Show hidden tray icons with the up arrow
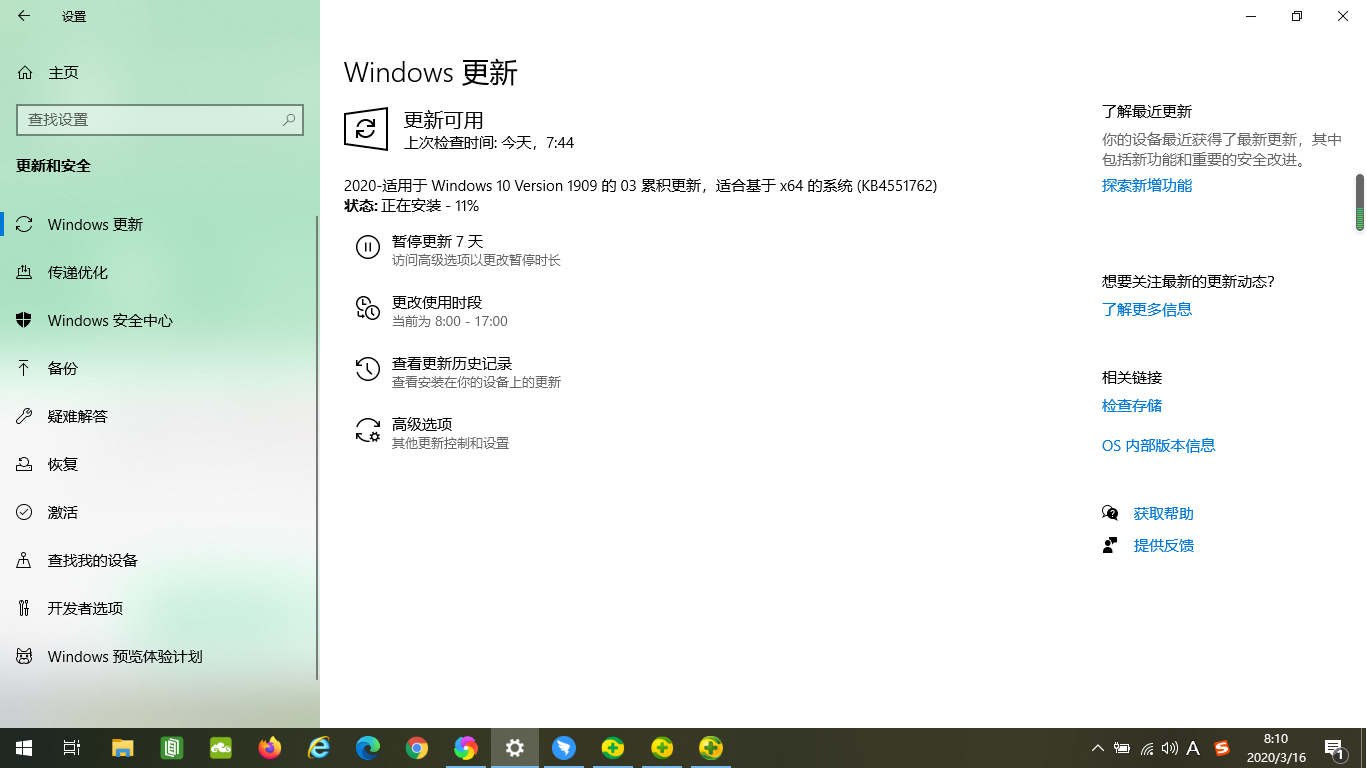The image size is (1366, 768). coord(1098,748)
